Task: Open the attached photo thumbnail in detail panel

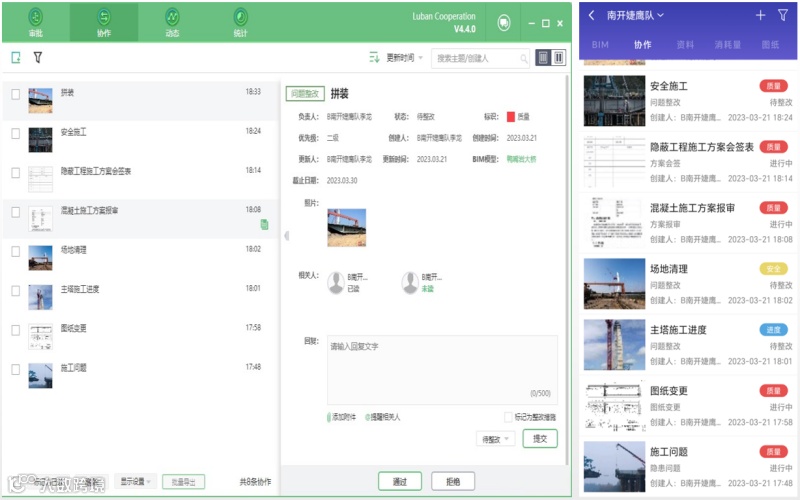Action: pos(346,228)
